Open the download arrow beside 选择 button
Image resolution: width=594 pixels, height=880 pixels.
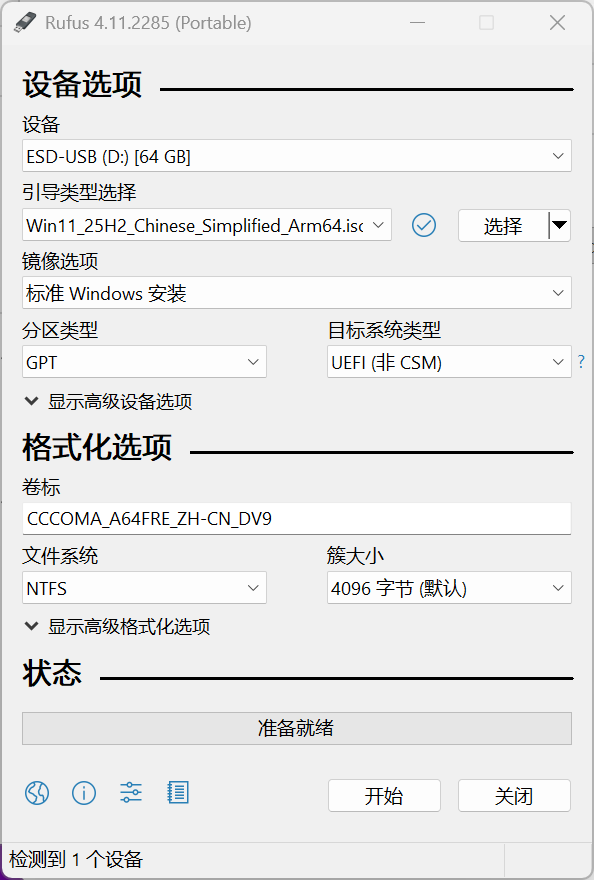click(x=558, y=226)
